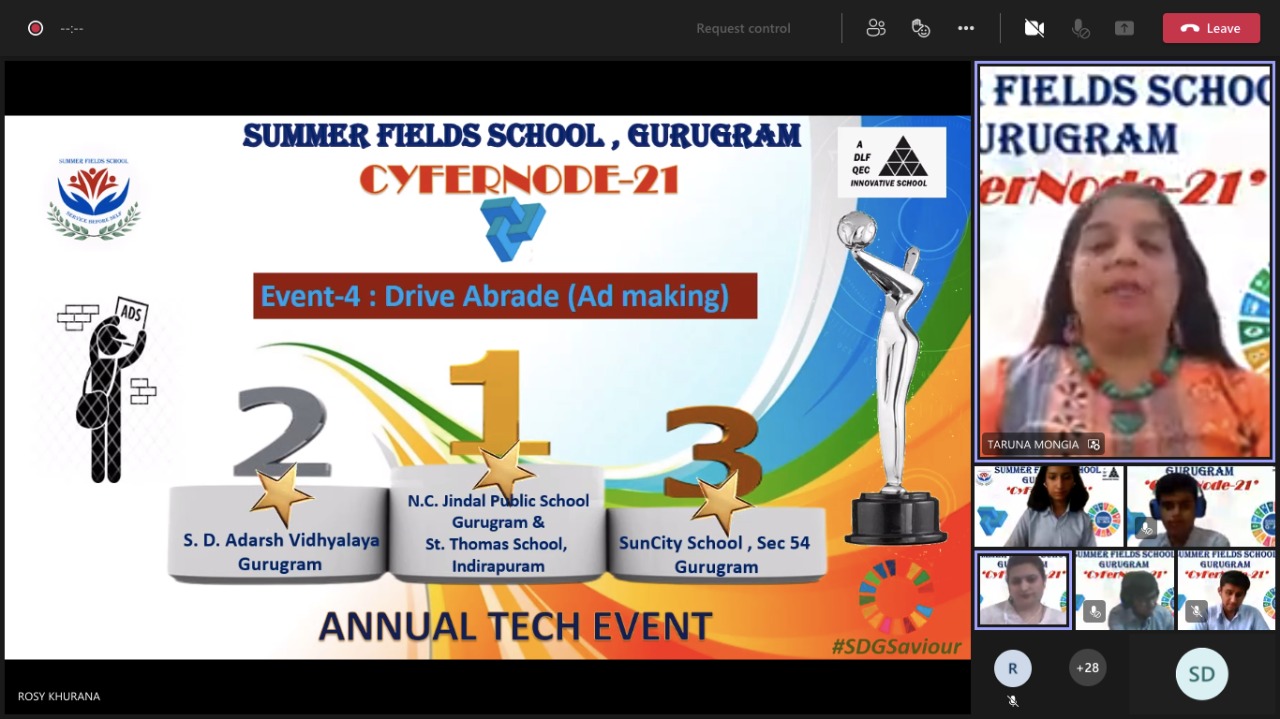Click the ANNUAL TECH EVENT heading

click(515, 626)
